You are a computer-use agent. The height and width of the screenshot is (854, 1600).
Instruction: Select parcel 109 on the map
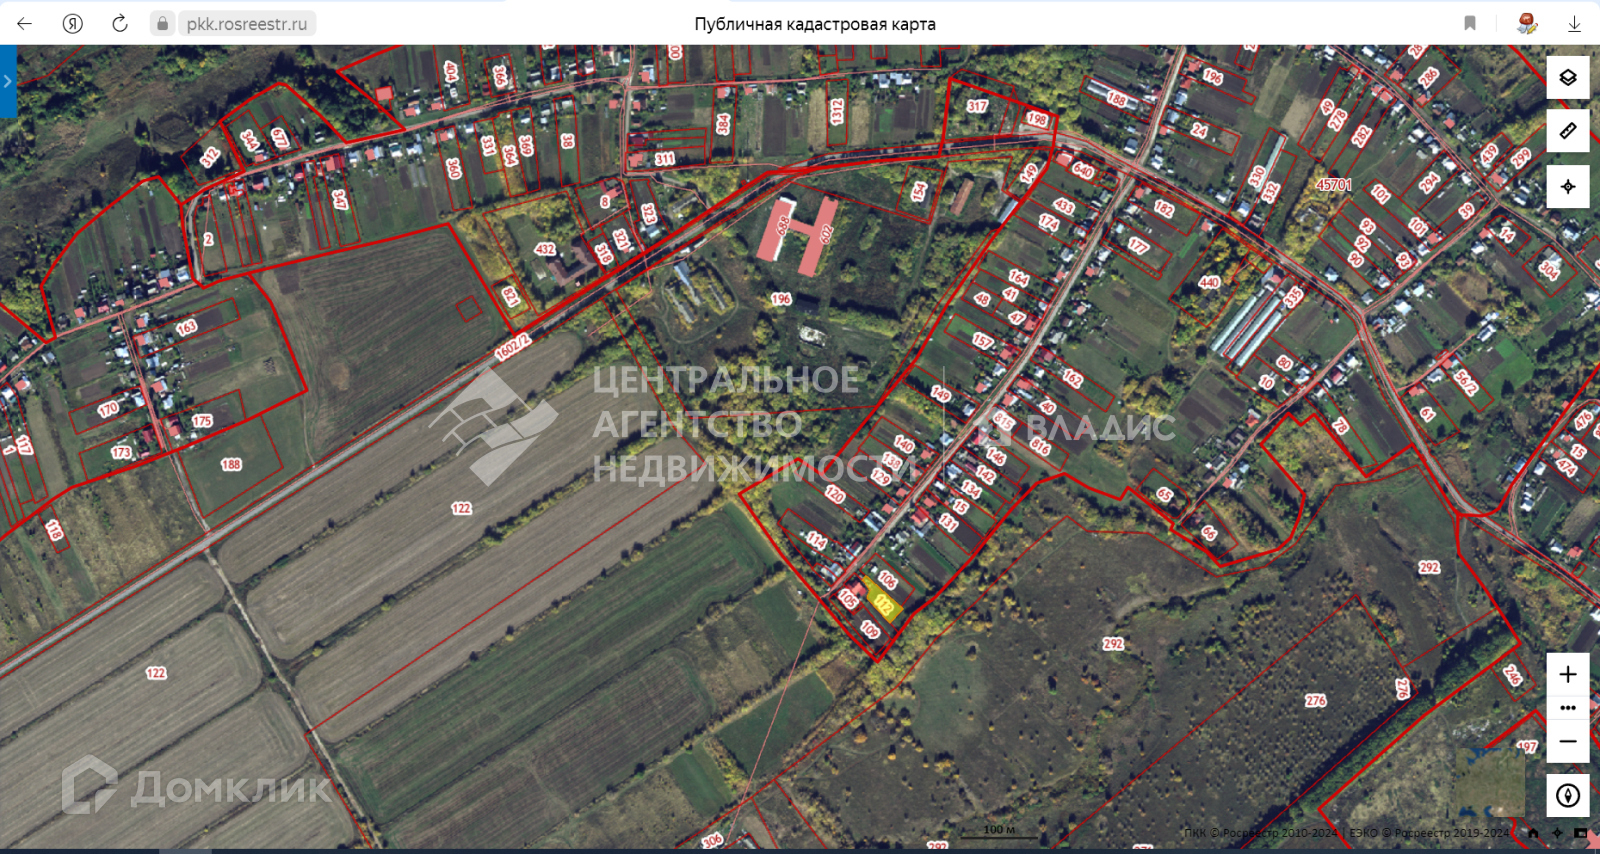point(870,630)
